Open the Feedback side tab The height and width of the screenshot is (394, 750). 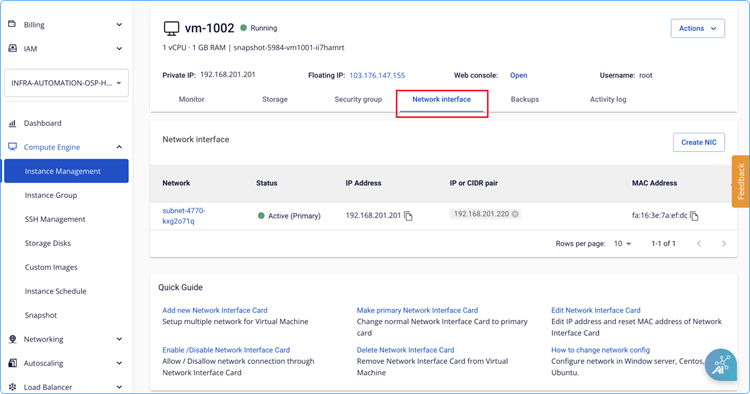coord(740,181)
